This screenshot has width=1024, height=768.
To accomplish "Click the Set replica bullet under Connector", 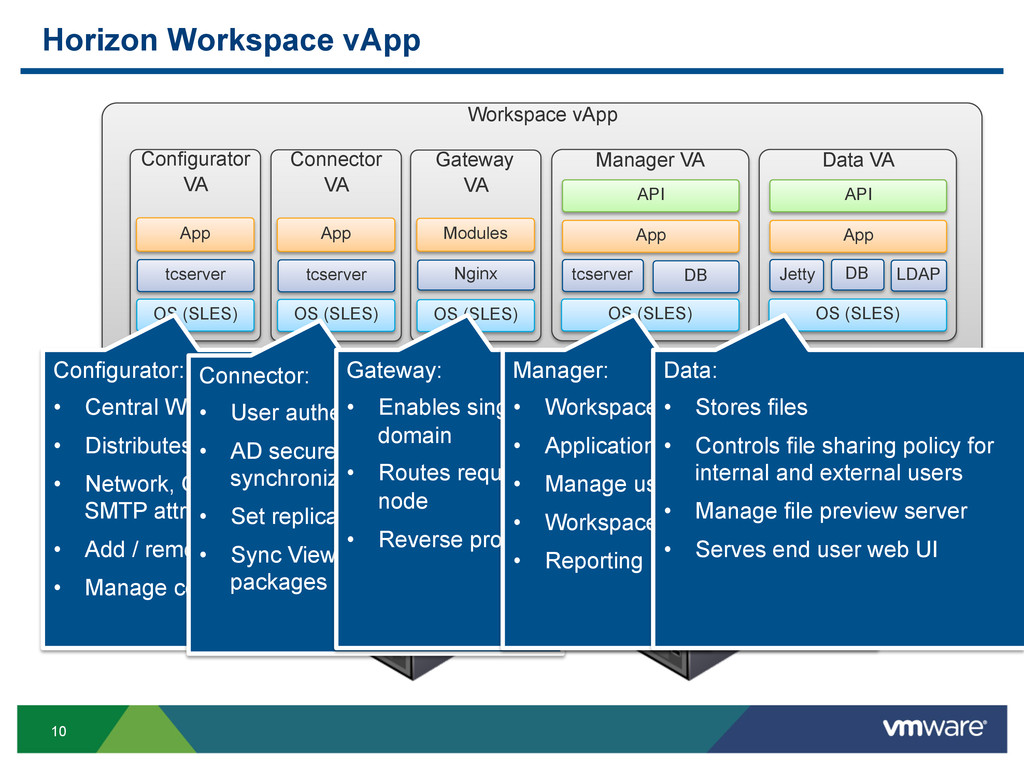I will pos(283,517).
